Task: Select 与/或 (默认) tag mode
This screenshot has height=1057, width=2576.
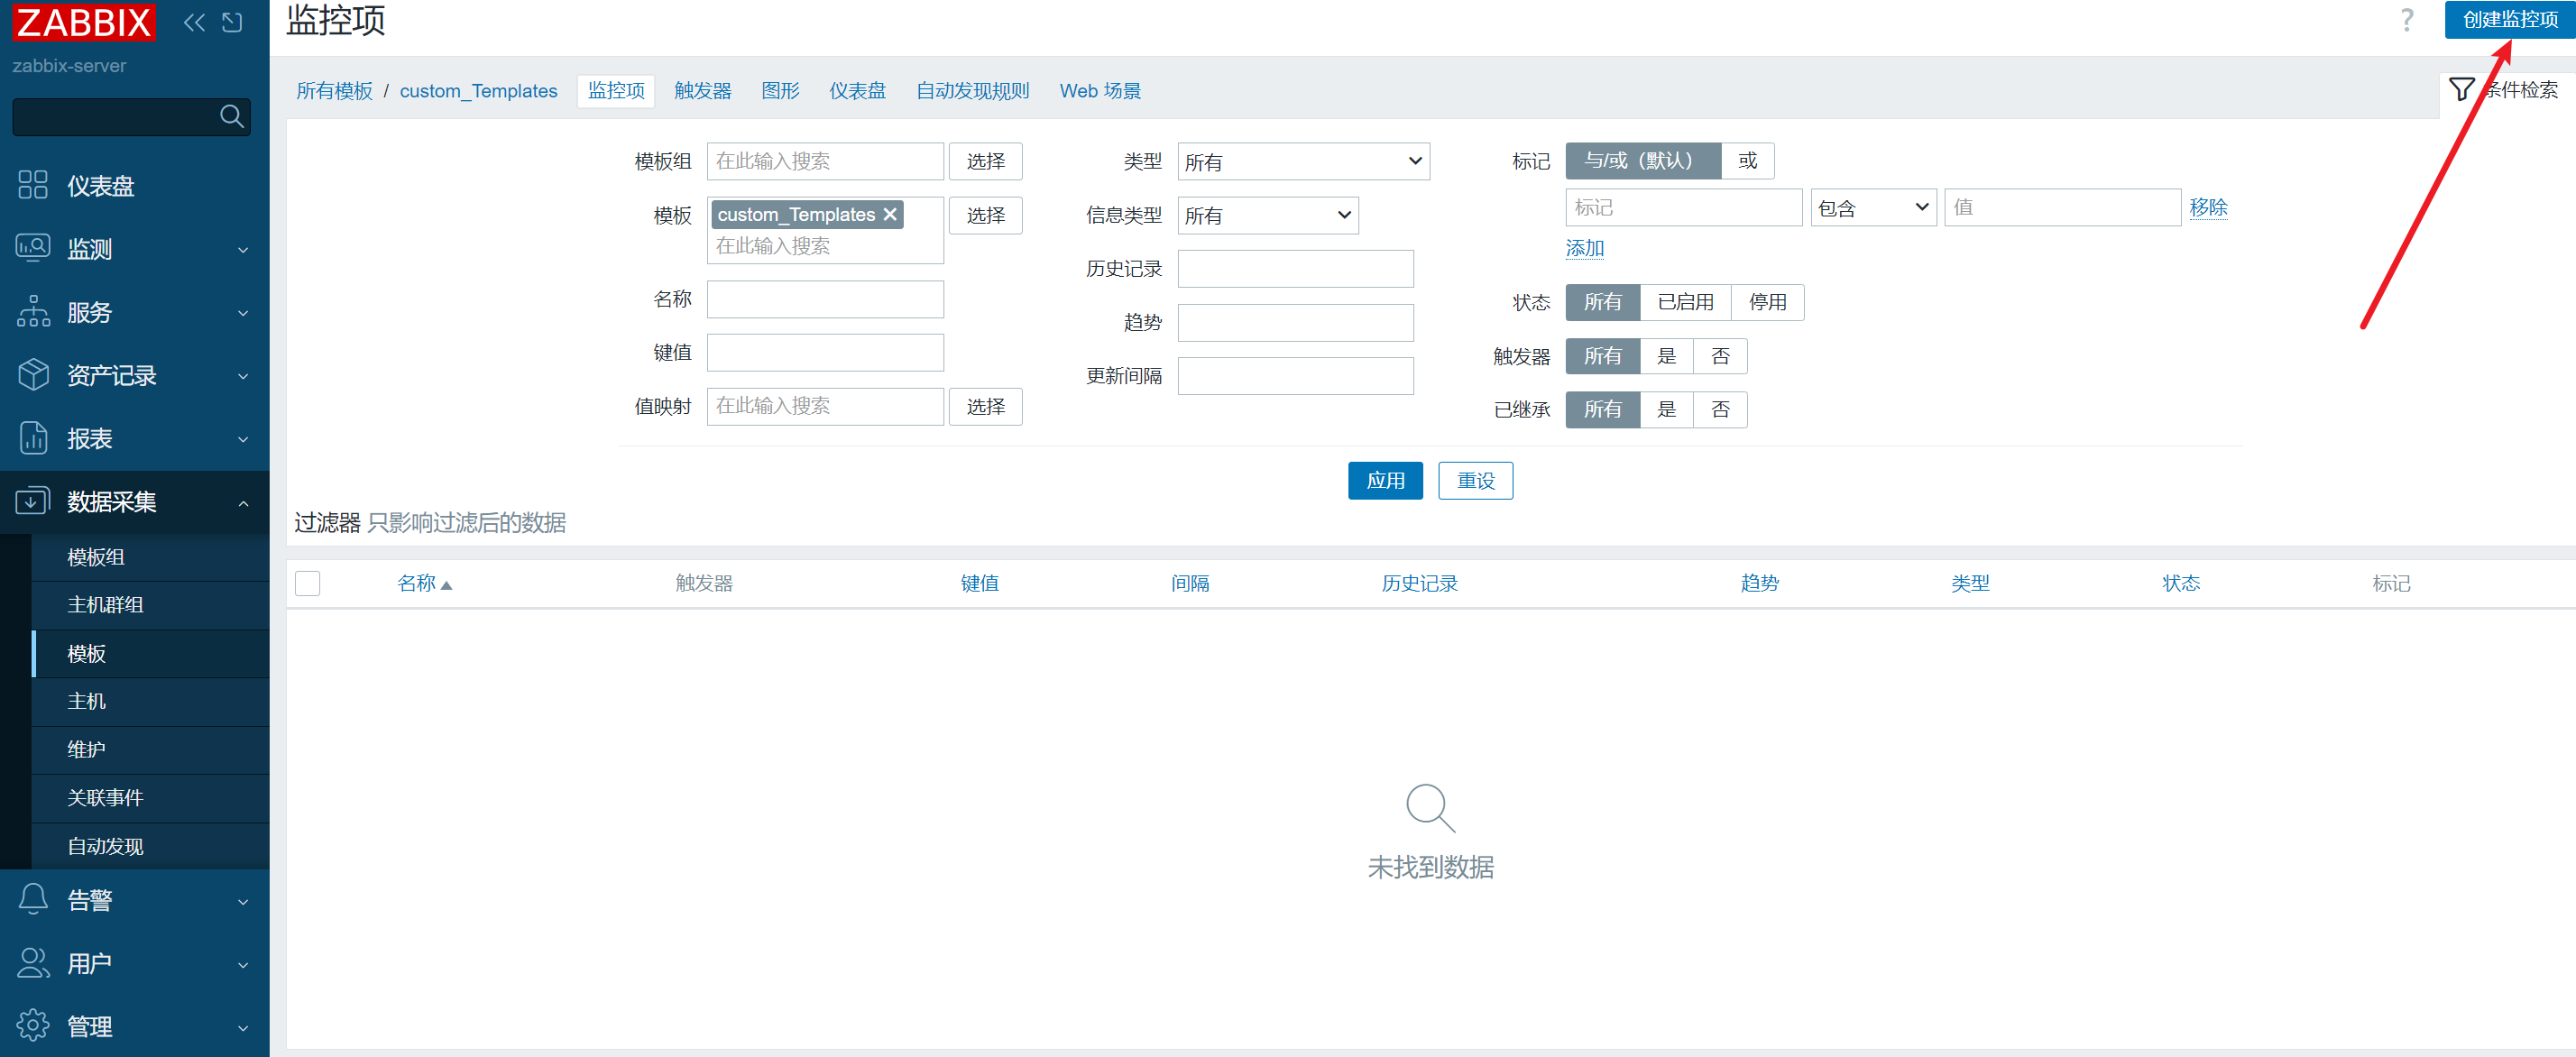Action: click(1642, 160)
